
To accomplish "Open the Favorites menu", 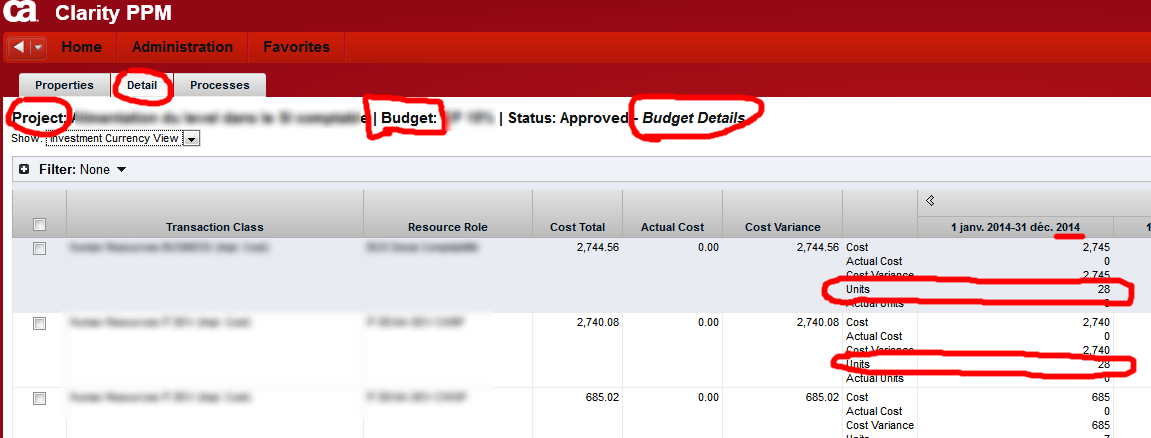I will (297, 47).
